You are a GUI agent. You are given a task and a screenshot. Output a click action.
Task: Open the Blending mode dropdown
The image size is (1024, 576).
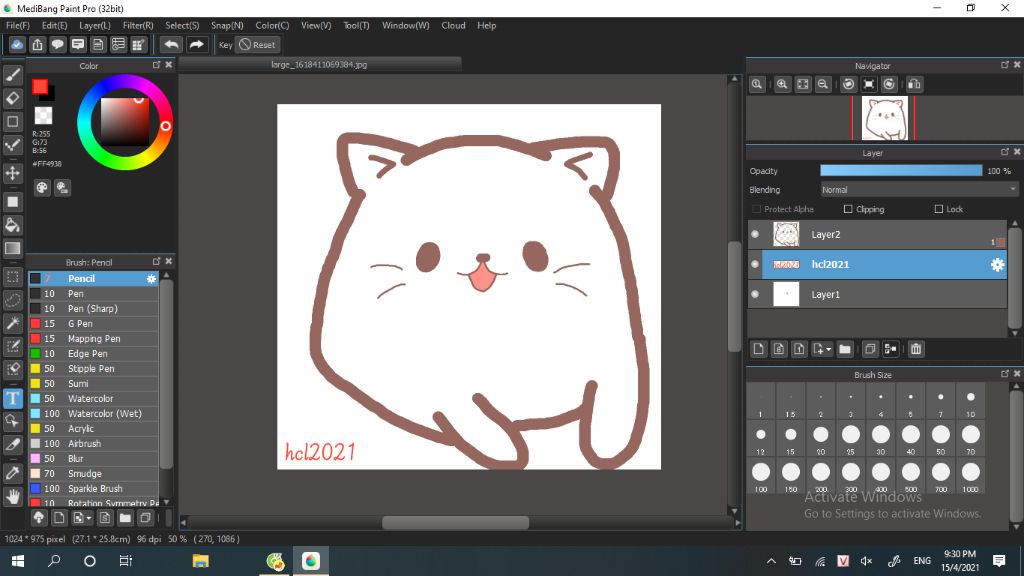(x=919, y=189)
